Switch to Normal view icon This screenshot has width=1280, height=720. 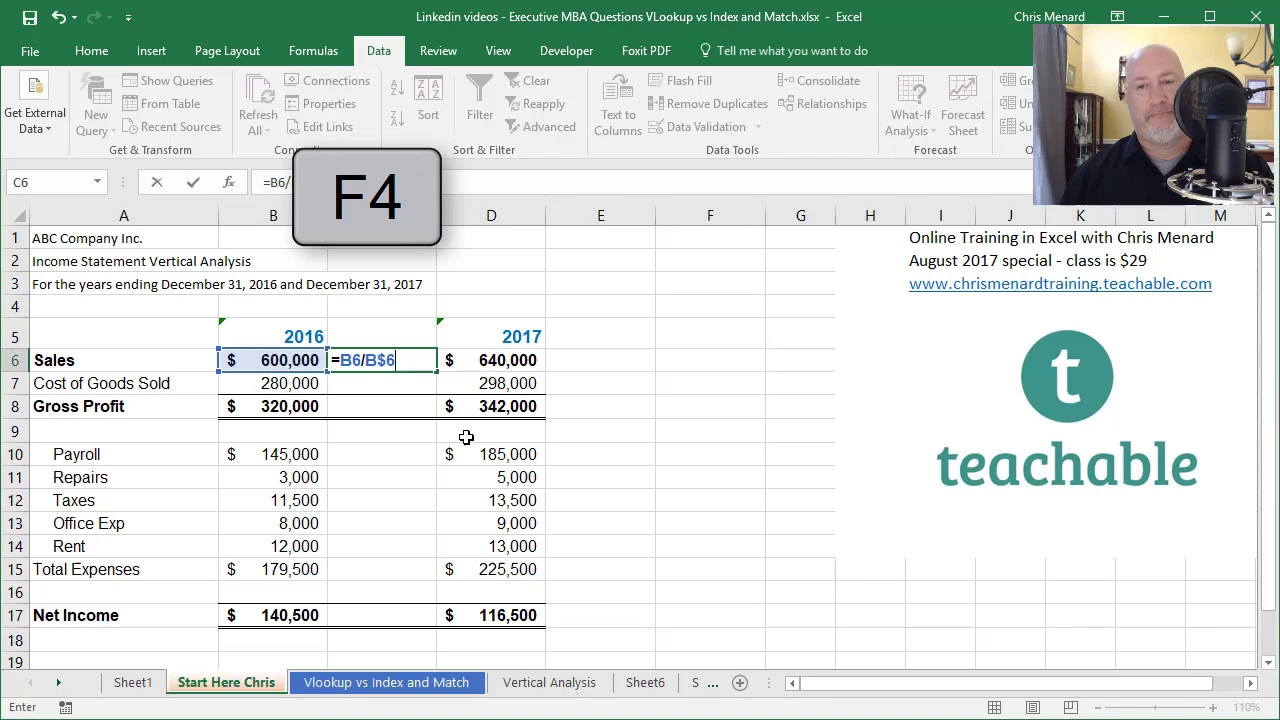click(x=994, y=708)
